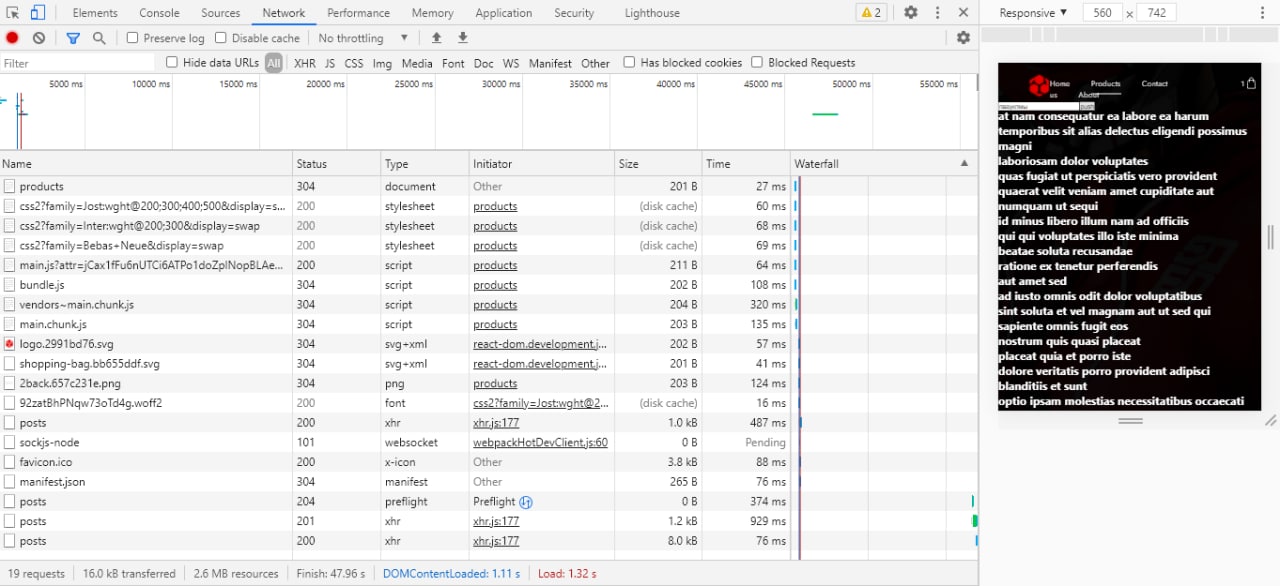Screen dimensions: 1280x586
Task: Open network search magnifier
Action: [99, 38]
